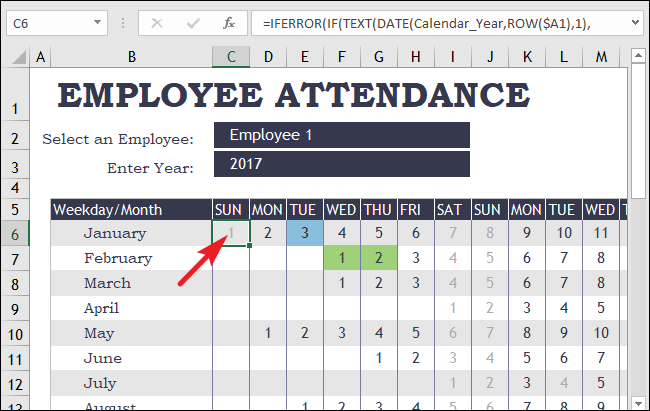Viewport: 650px width, 411px height.
Task: Click the 2017 year input cell
Action: click(342, 164)
